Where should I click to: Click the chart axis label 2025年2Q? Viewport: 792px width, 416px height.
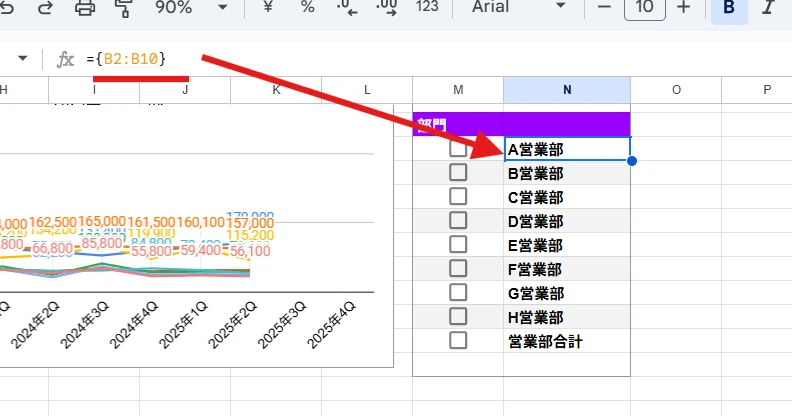232,324
